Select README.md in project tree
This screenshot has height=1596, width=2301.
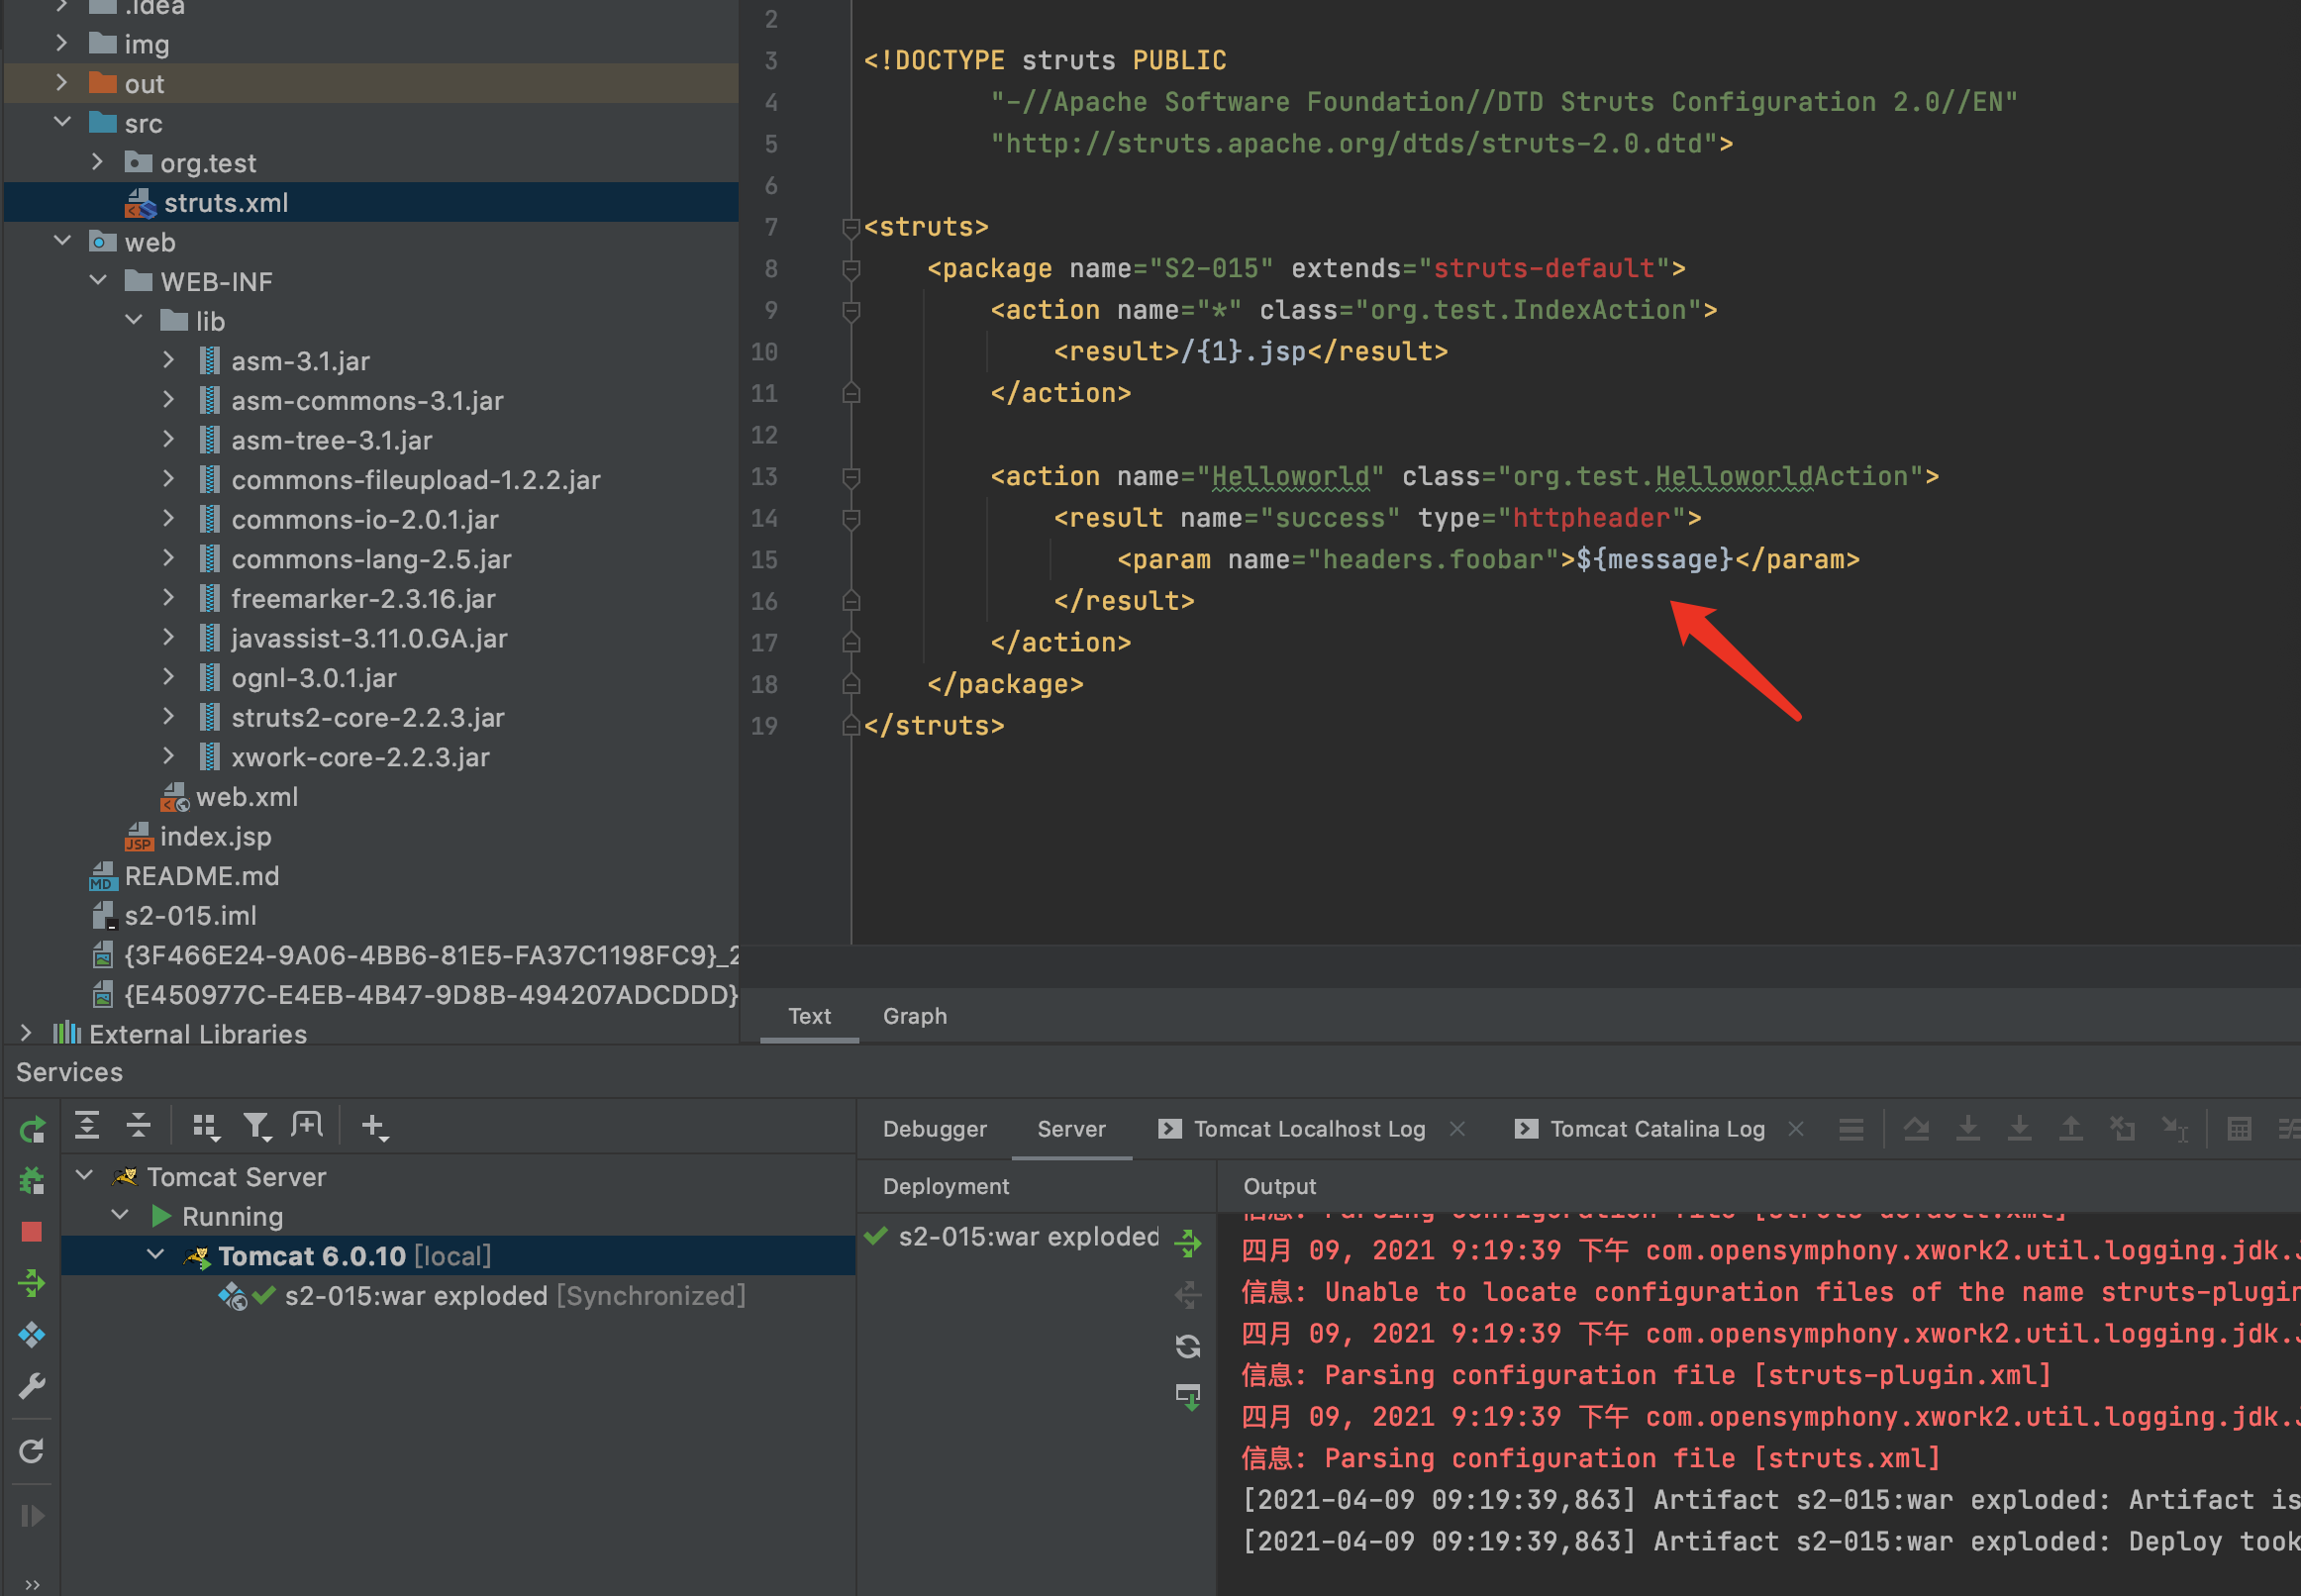201,876
